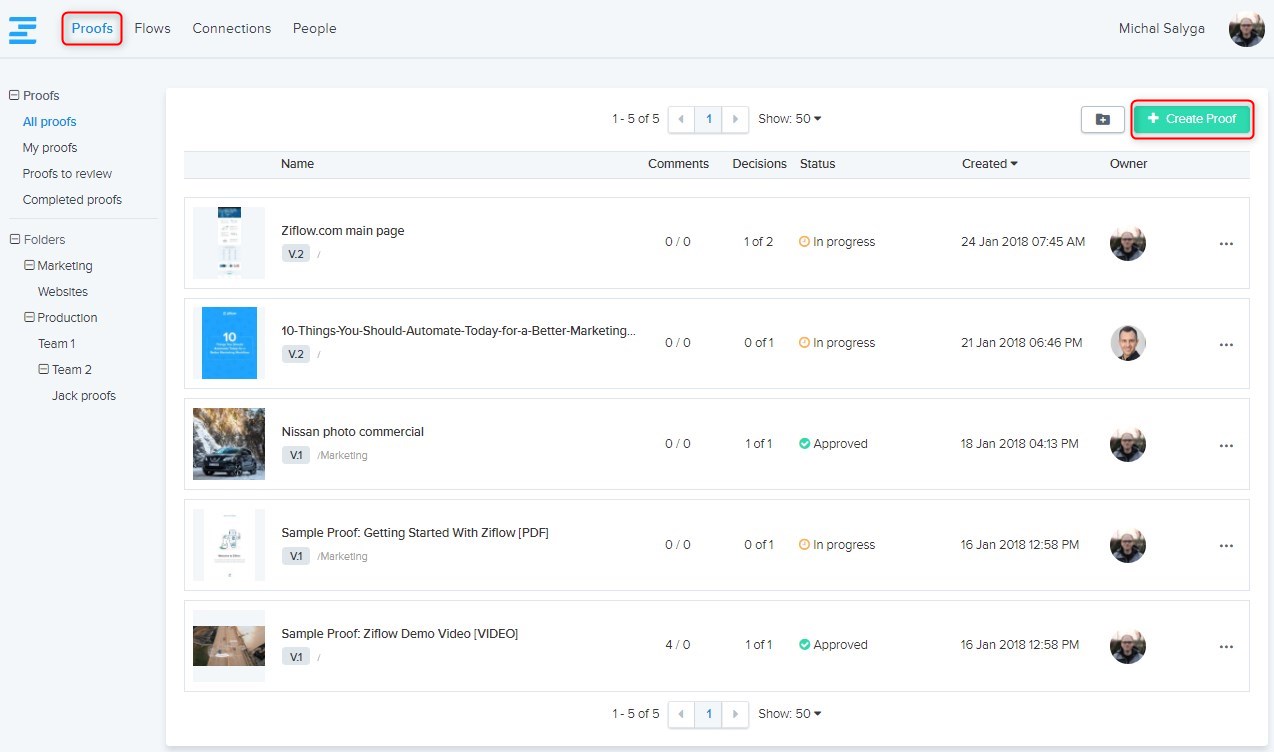
Task: Open user profile avatar in header
Action: coord(1246,29)
